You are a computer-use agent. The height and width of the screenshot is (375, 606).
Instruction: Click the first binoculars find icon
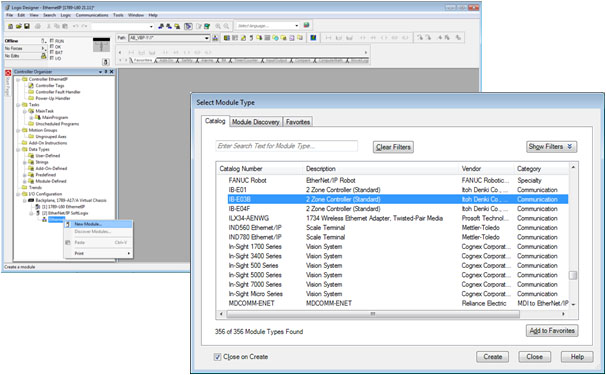pos(162,26)
